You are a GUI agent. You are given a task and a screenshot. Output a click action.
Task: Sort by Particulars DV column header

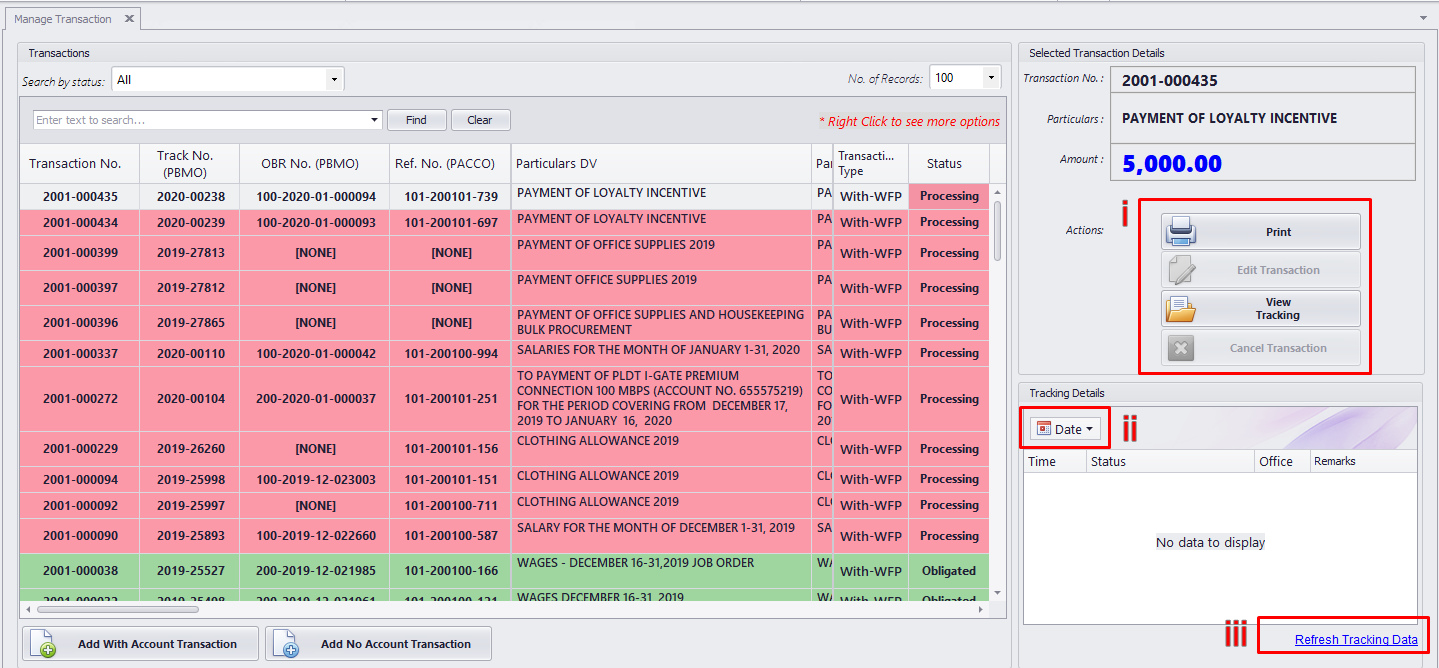pyautogui.click(x=661, y=164)
